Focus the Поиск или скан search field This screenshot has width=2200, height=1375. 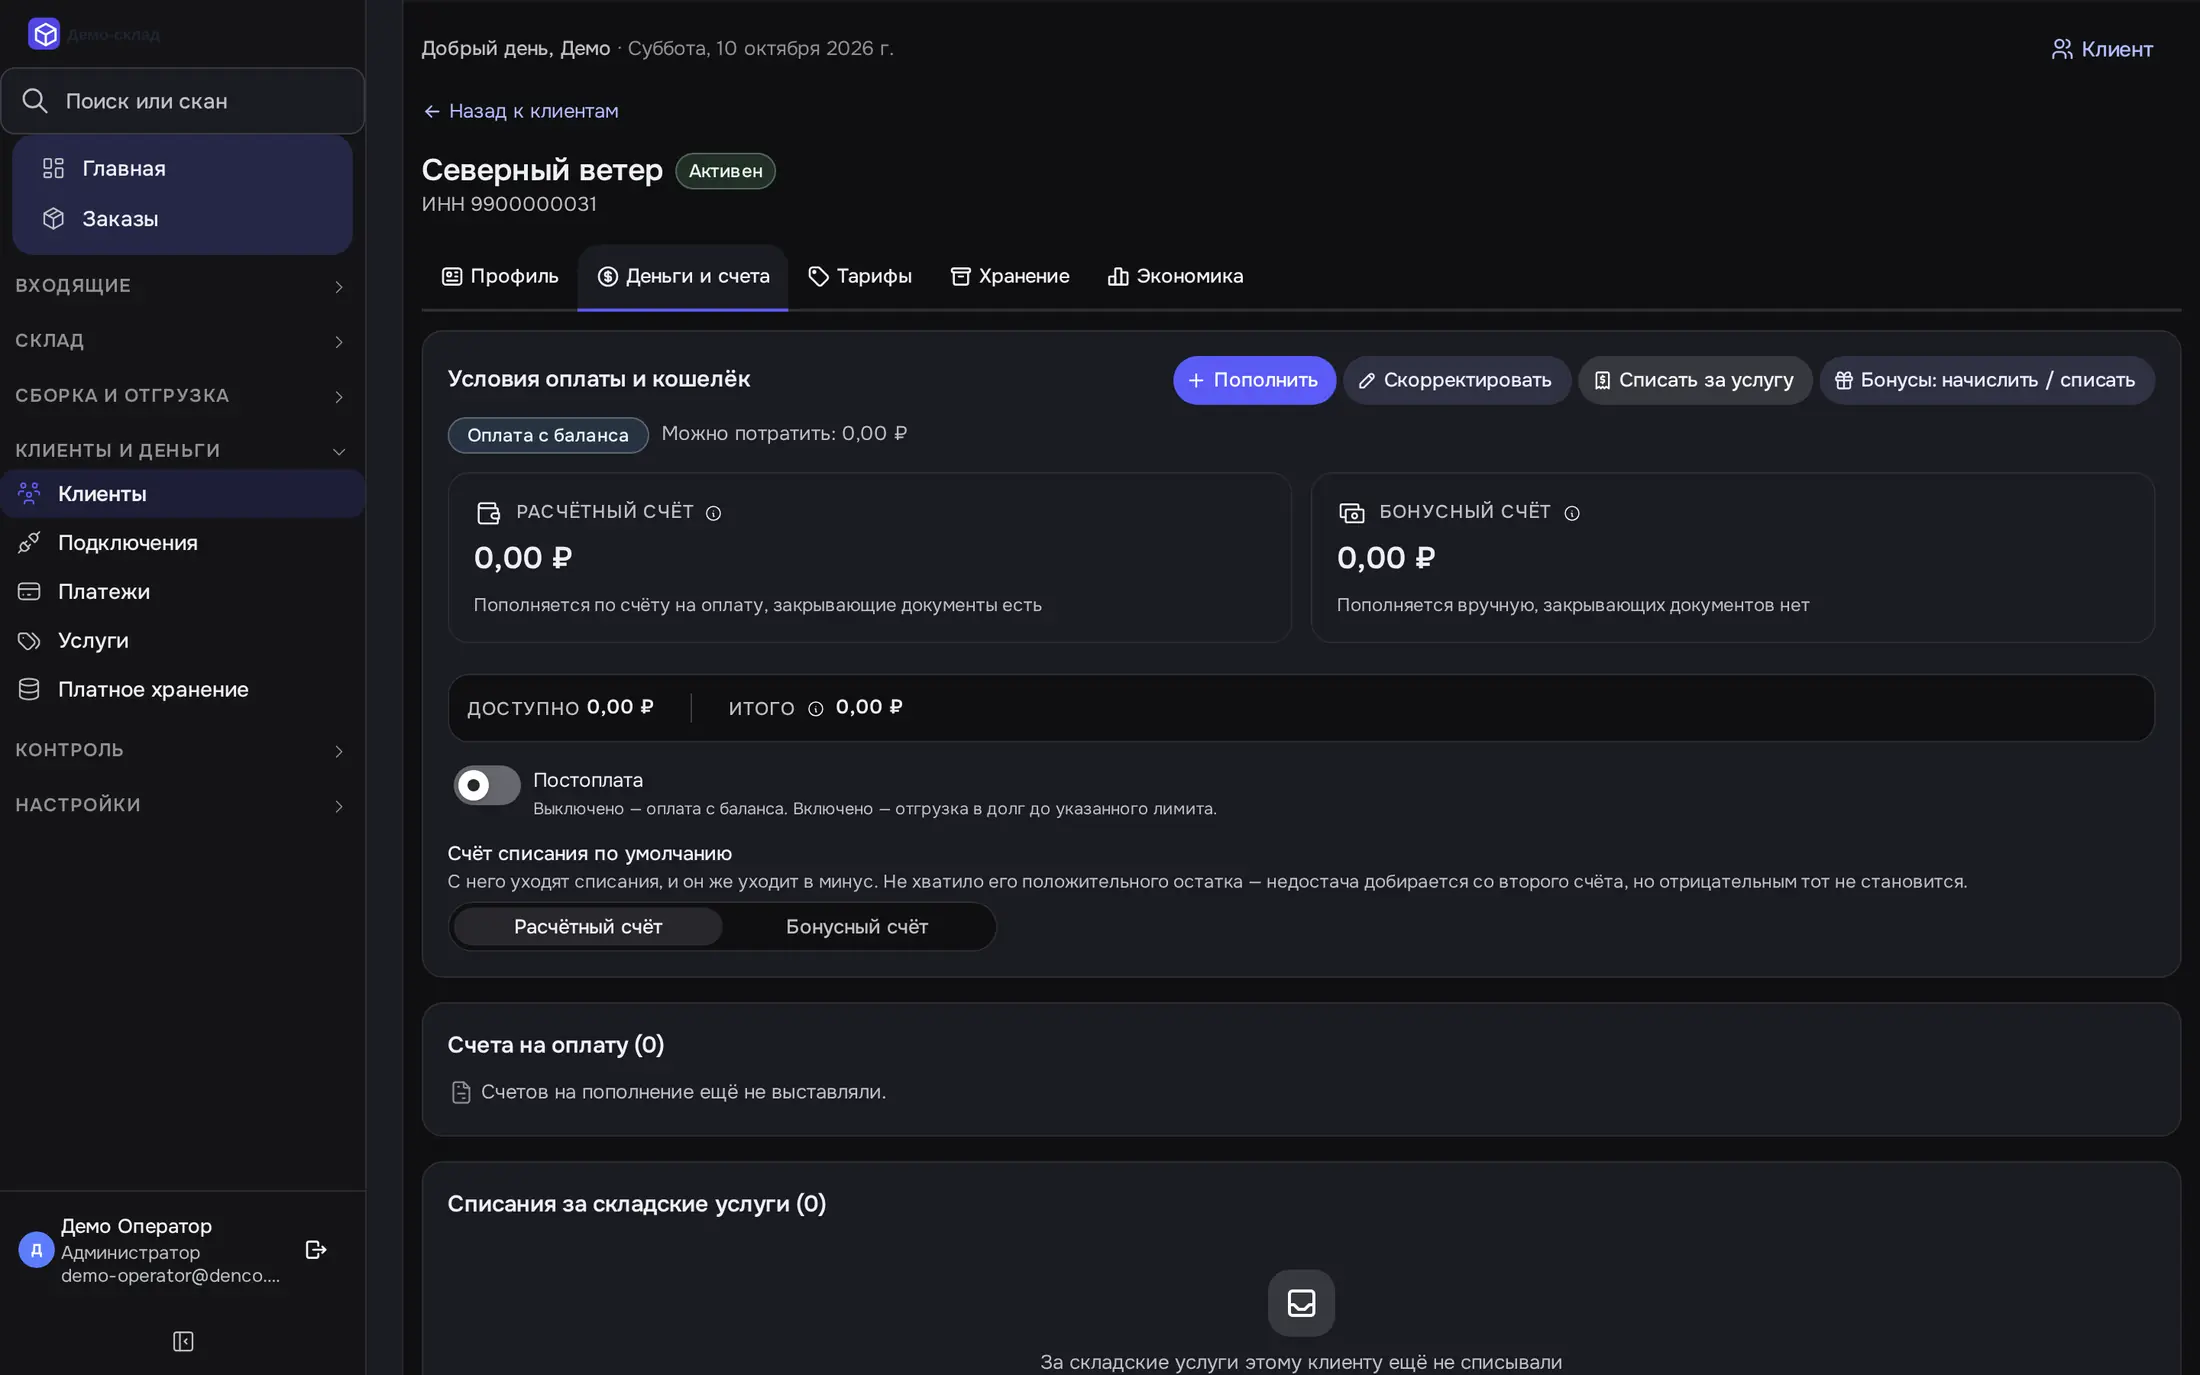point(183,101)
